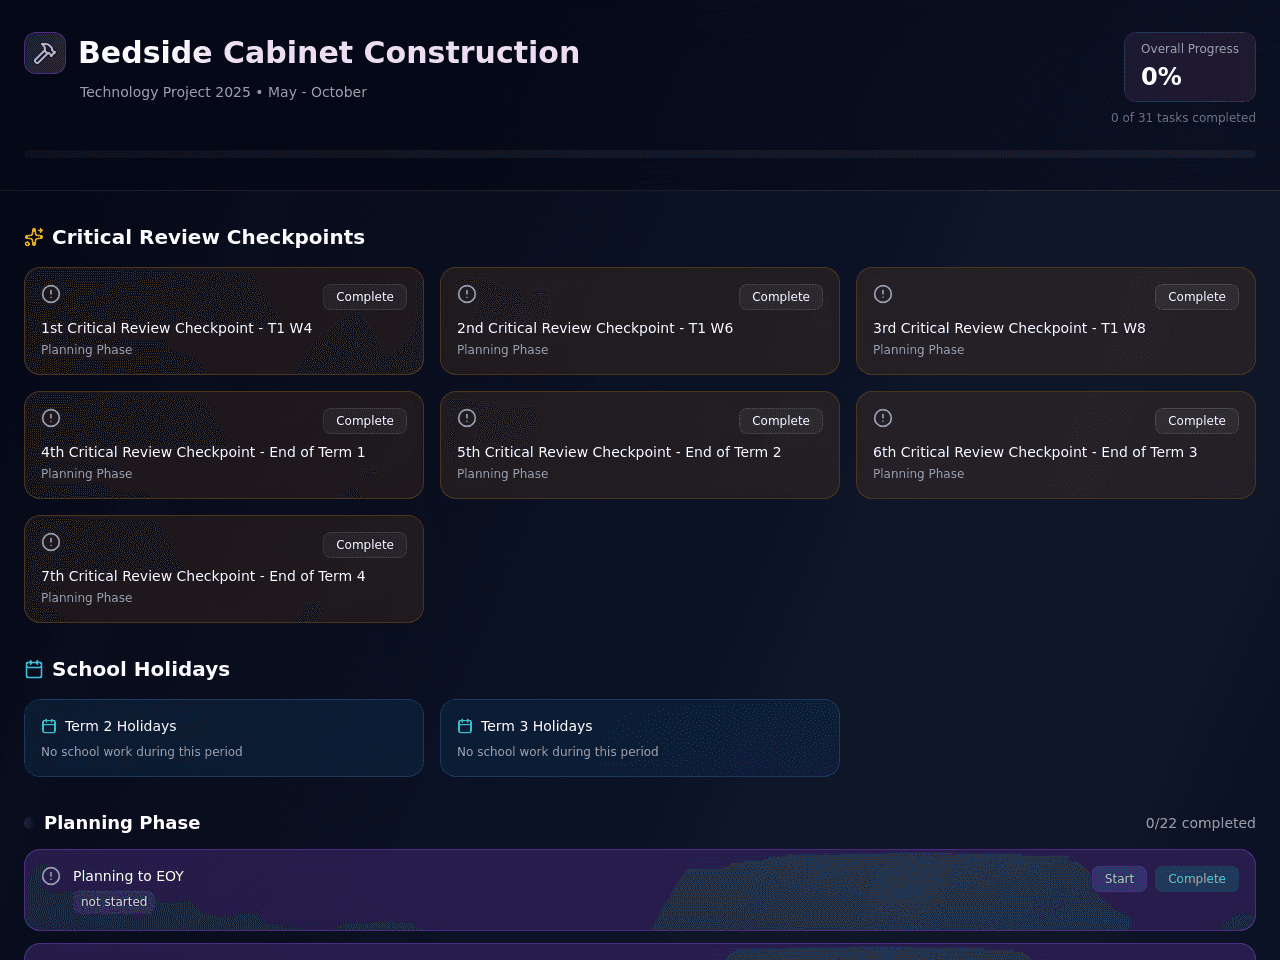Viewport: 1280px width, 960px height.
Task: Click the alert icon on 4th Critical Review Checkpoint
Action: point(51,418)
